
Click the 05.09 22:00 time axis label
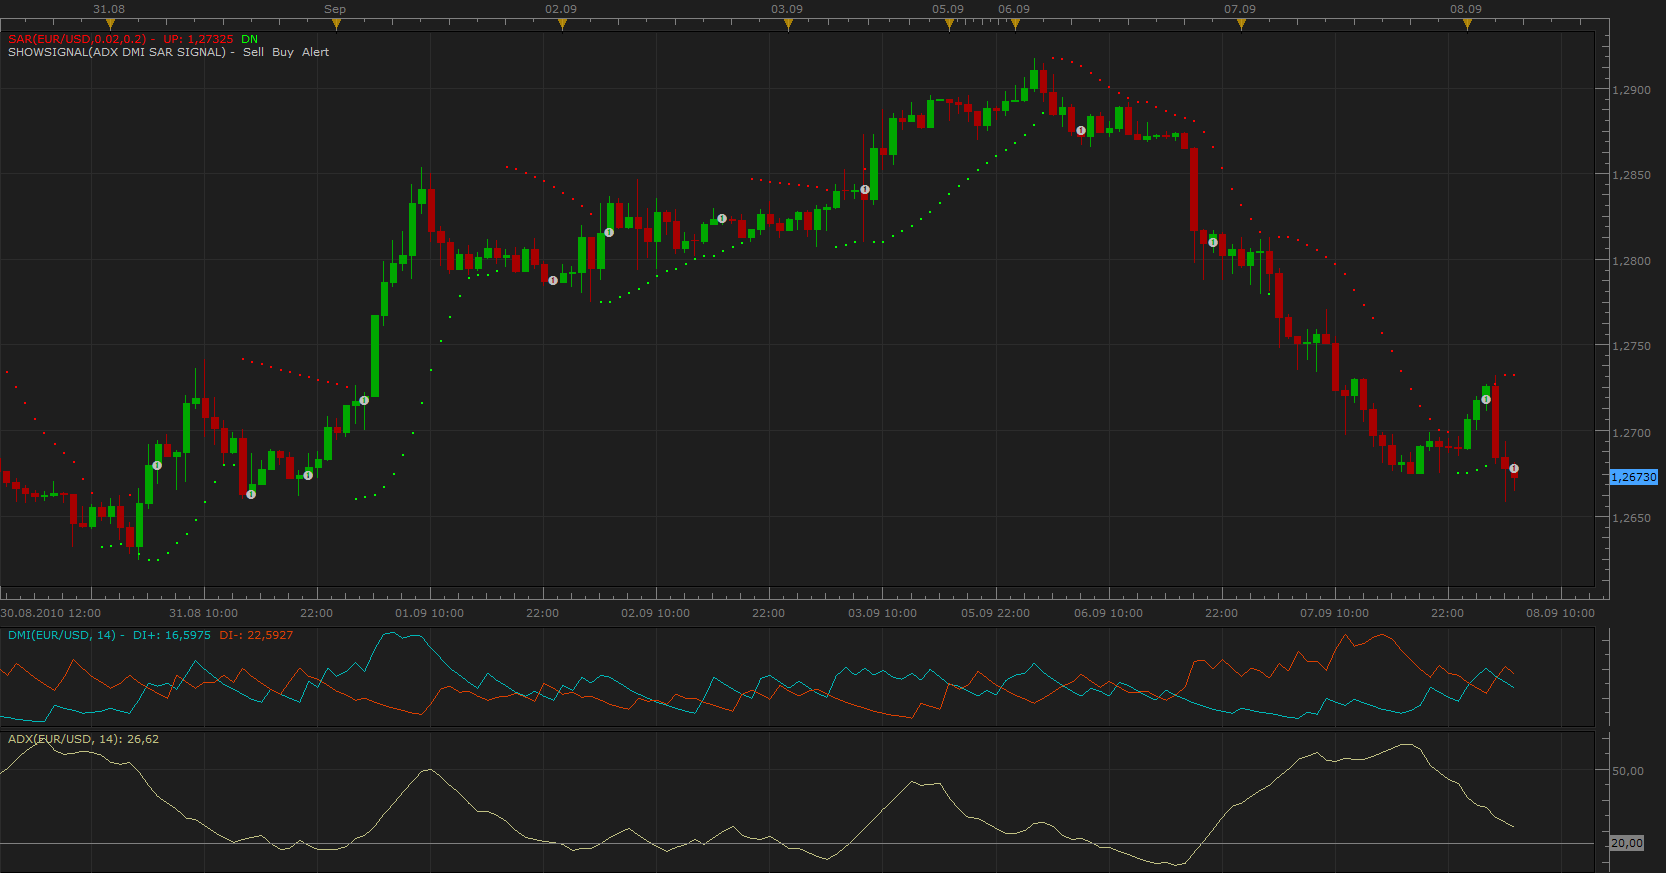(996, 613)
